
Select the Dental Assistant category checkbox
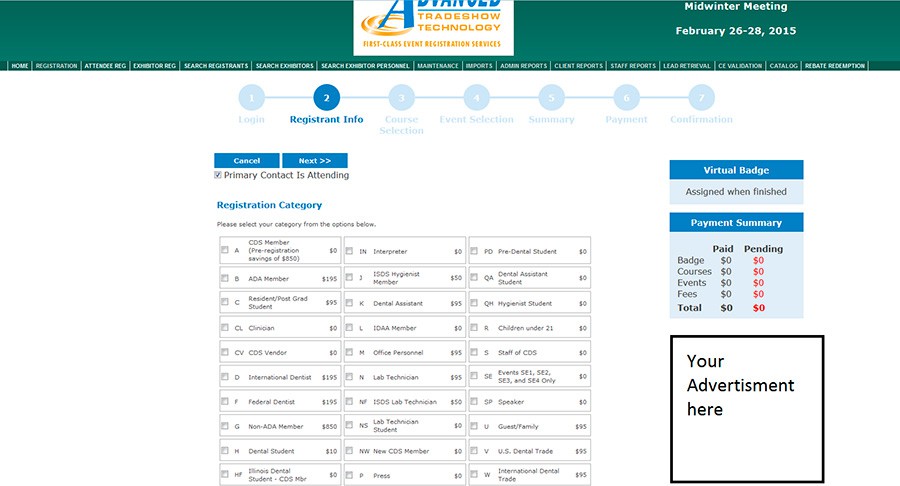point(350,303)
